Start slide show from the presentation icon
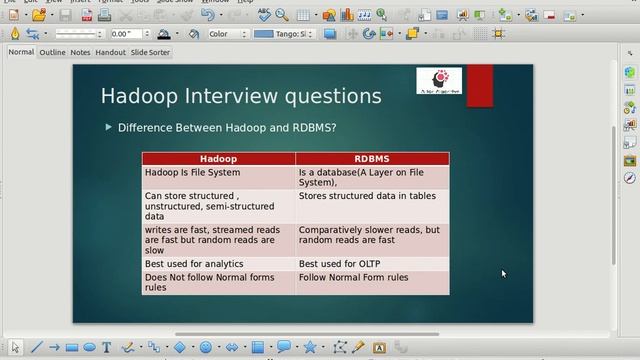640x360 pixels. click(462, 15)
